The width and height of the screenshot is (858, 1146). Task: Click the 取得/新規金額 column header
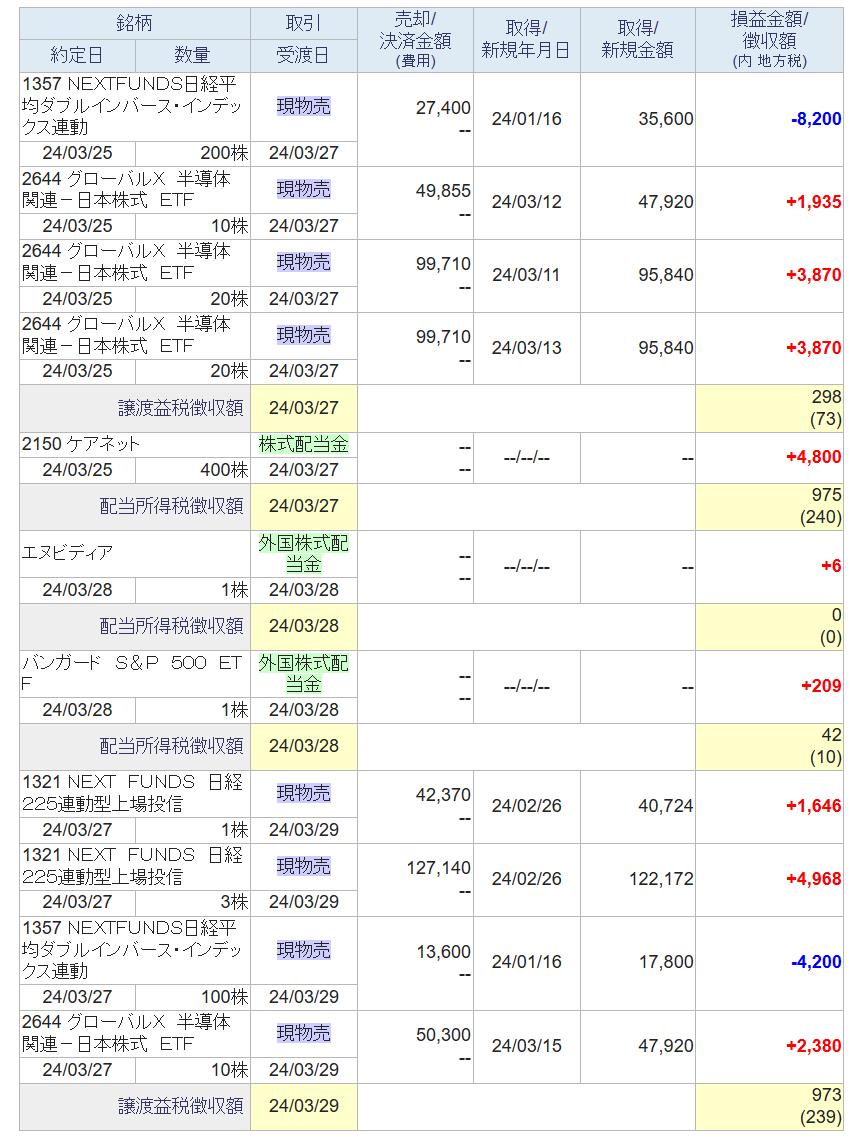point(637,40)
